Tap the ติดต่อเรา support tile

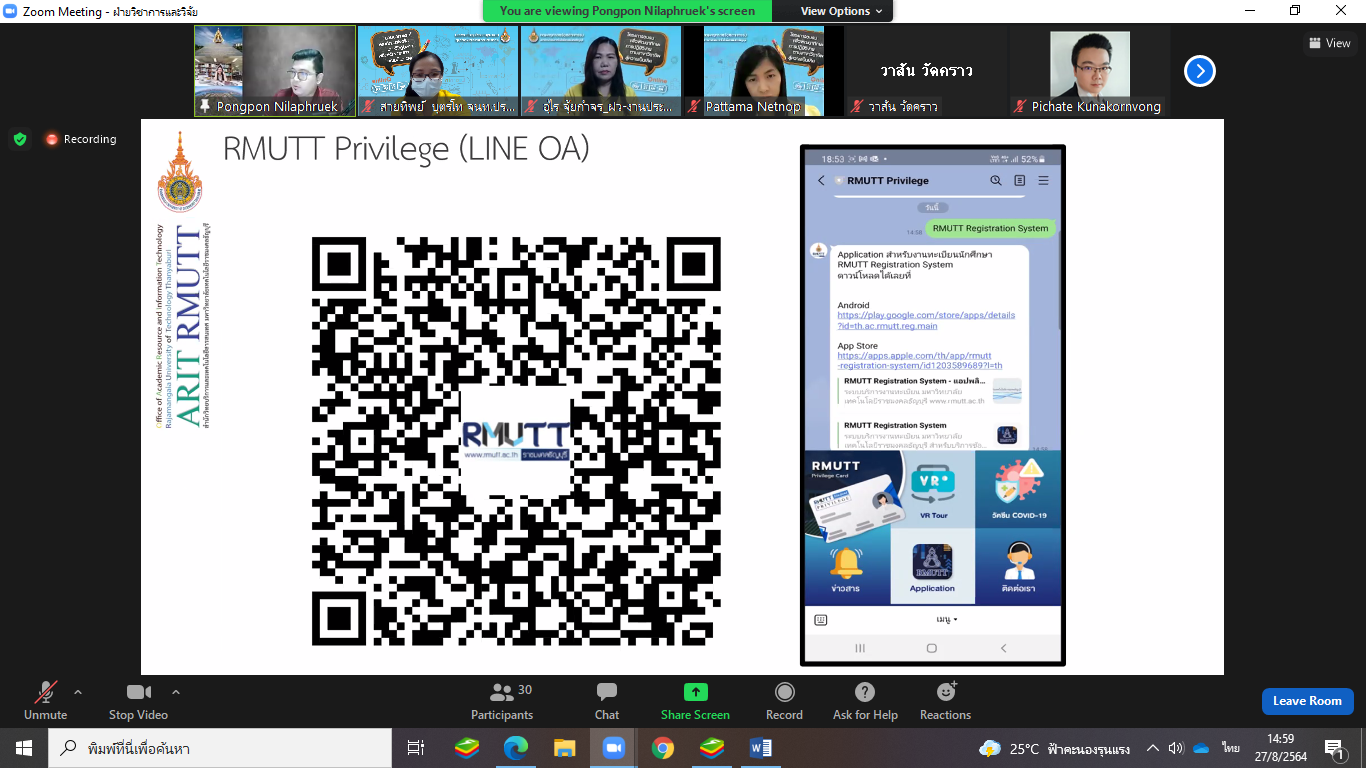coord(1018,567)
